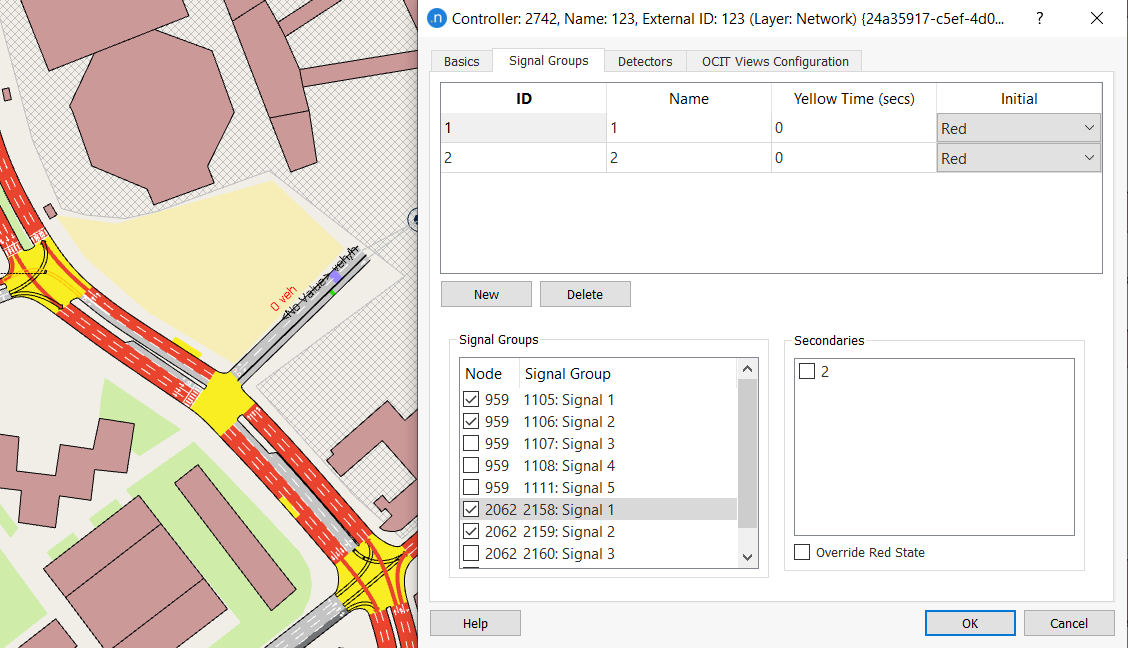
Task: Open the Initial state dropdown for signal group 2
Action: point(1088,158)
